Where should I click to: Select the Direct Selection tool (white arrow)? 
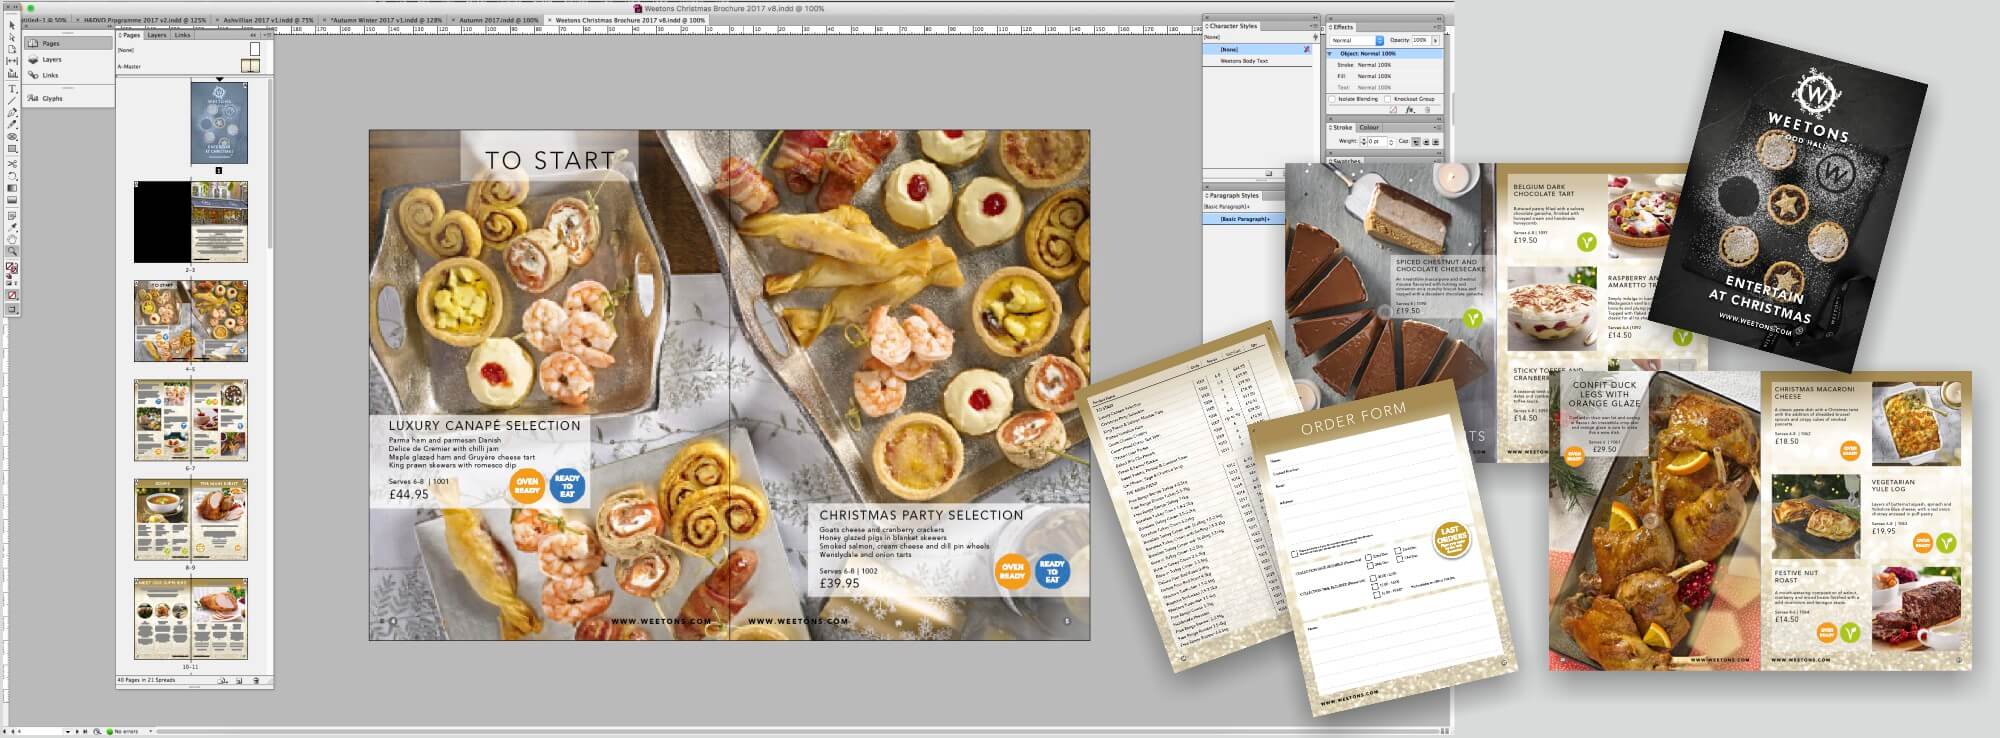pos(12,37)
